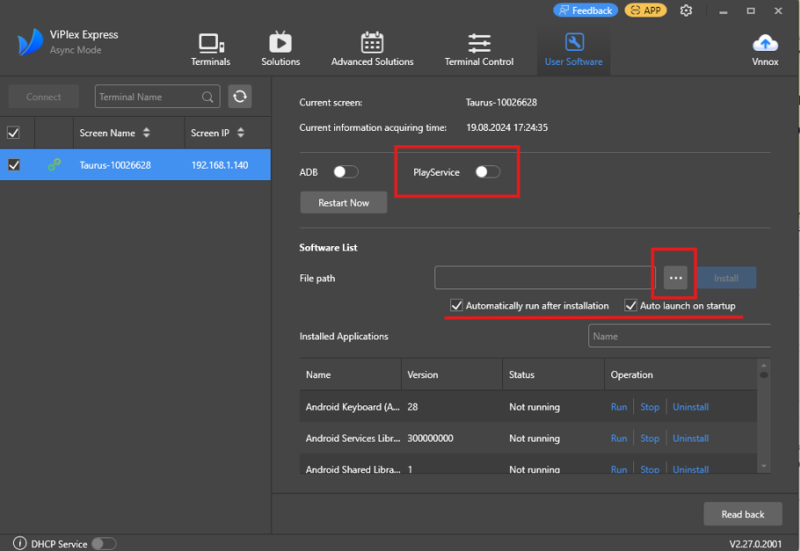This screenshot has width=800, height=551.
Task: Switch to the User Software tab
Action: pyautogui.click(x=574, y=49)
